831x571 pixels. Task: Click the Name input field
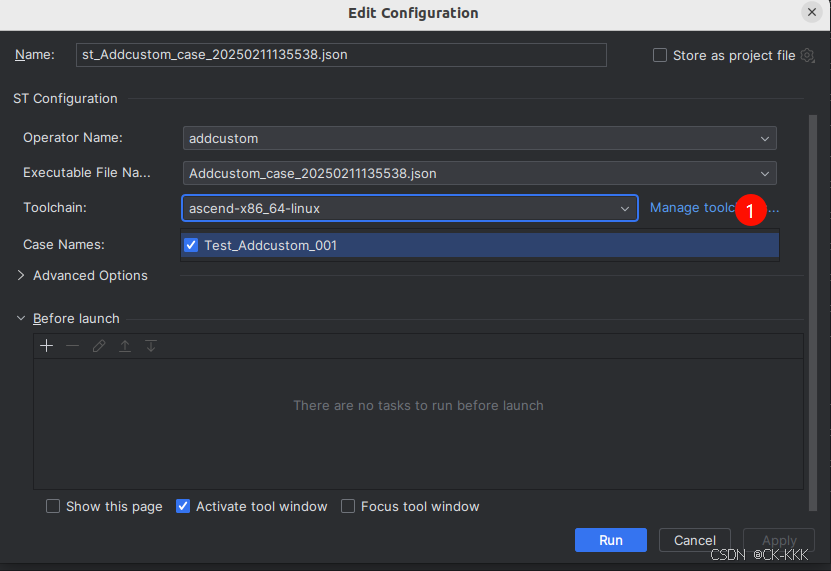pyautogui.click(x=341, y=55)
